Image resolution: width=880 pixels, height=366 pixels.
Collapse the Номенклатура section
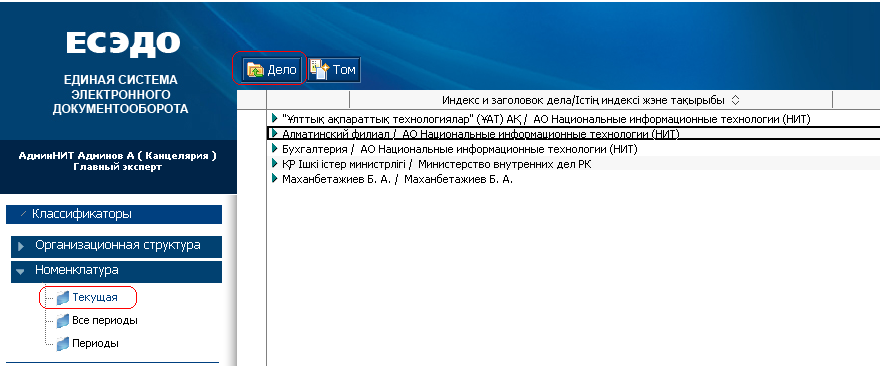pyautogui.click(x=117, y=271)
